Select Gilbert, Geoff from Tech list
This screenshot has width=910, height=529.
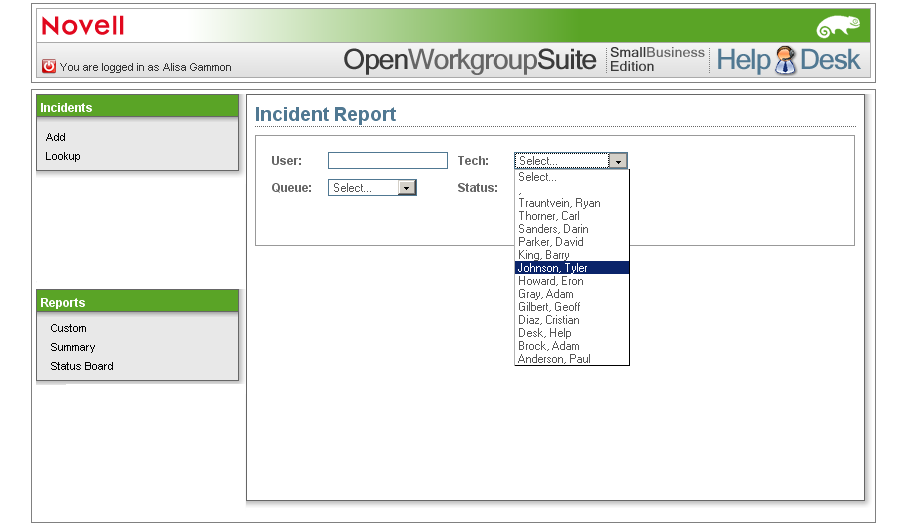[x=572, y=307]
